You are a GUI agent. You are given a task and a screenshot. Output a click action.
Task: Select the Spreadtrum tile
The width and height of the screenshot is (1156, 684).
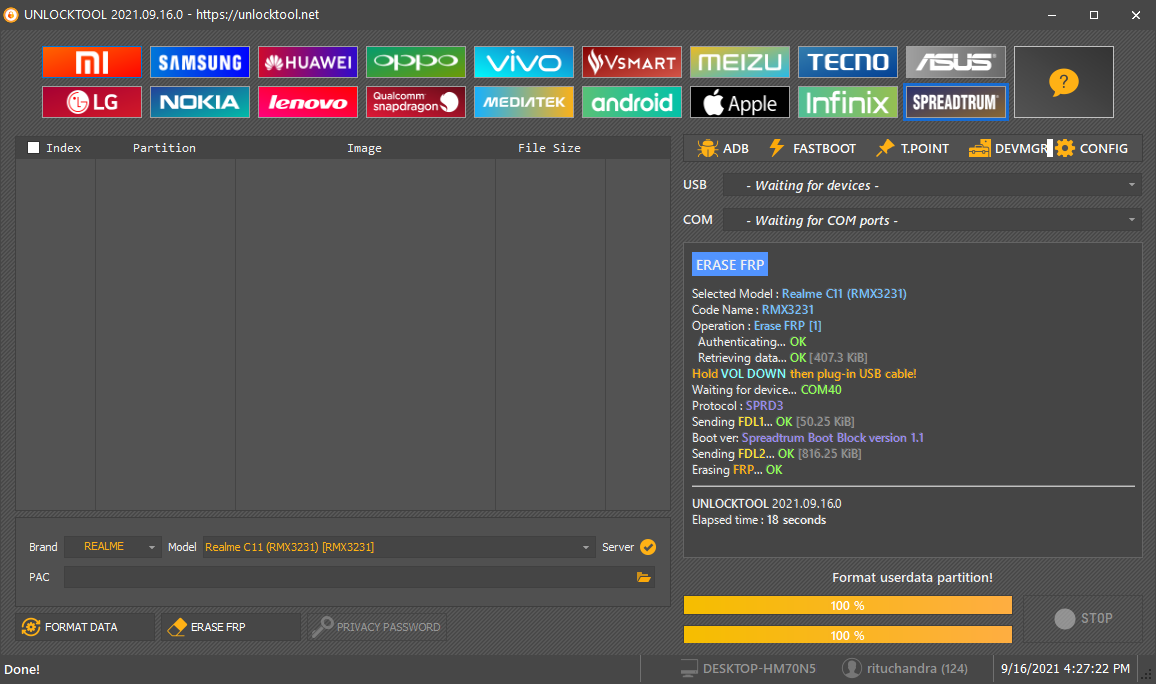pyautogui.click(x=955, y=102)
